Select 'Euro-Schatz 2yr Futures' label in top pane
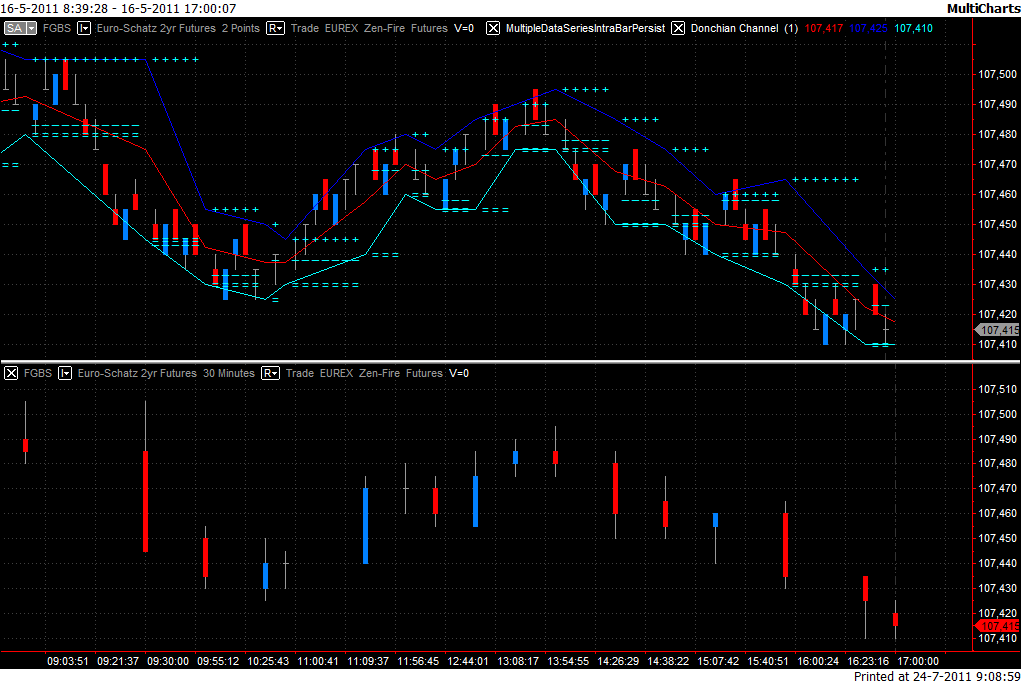This screenshot has height=684, width=1021. click(x=156, y=29)
